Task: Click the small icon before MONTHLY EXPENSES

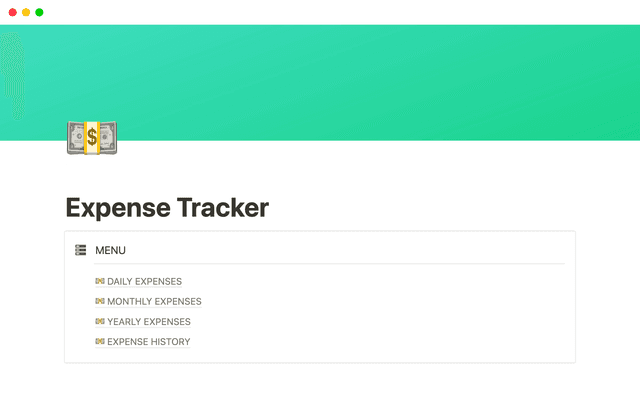Action: point(100,301)
